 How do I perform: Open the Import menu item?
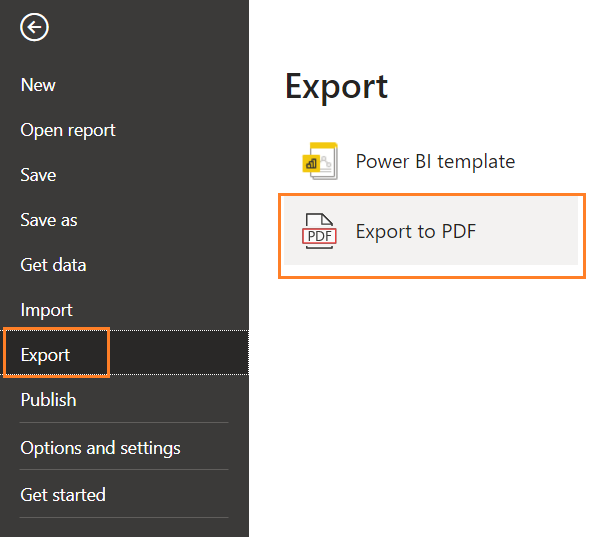coord(47,310)
